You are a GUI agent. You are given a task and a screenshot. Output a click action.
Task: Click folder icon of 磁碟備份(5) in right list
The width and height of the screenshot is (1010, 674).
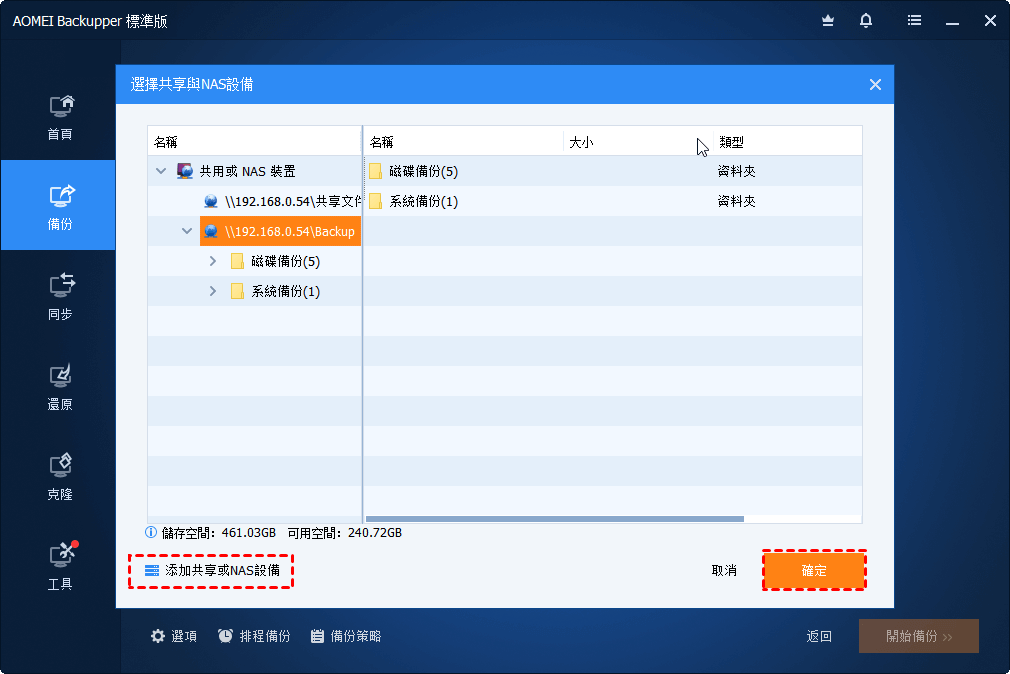(x=376, y=171)
